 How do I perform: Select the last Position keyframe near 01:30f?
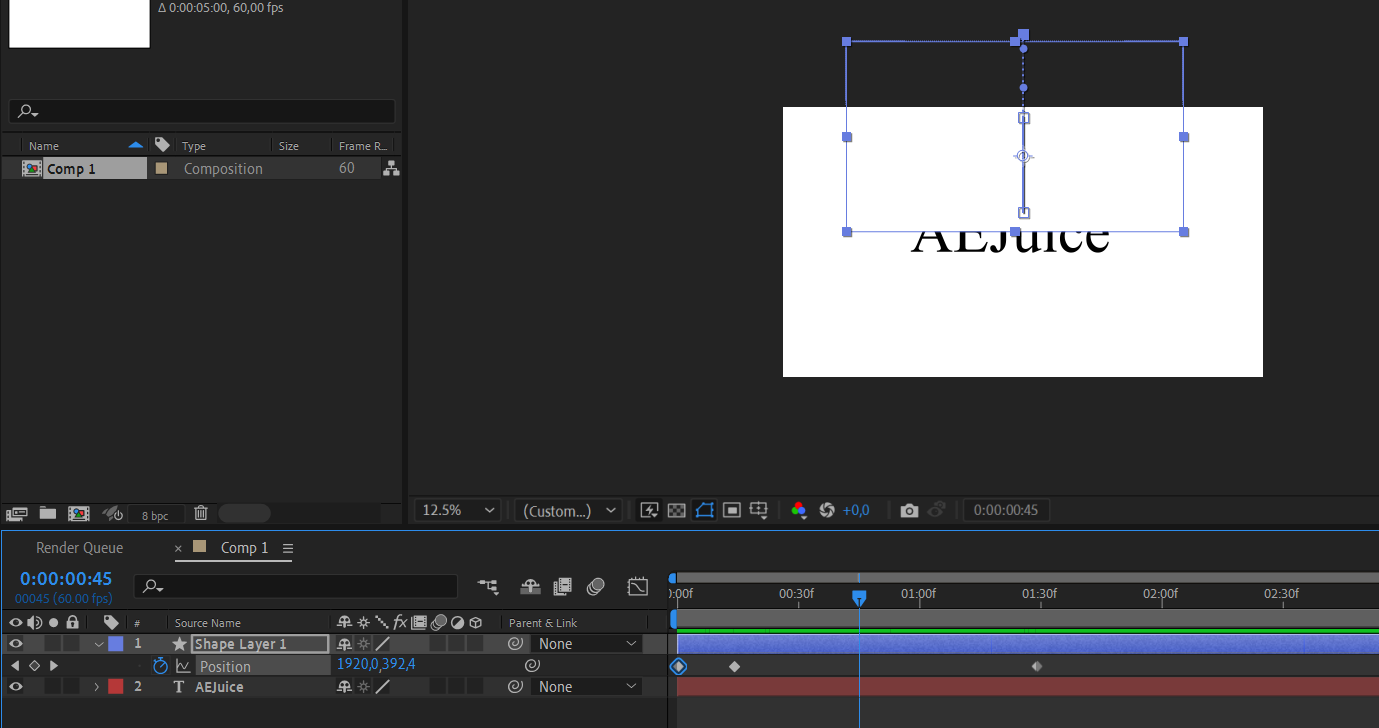click(1037, 666)
